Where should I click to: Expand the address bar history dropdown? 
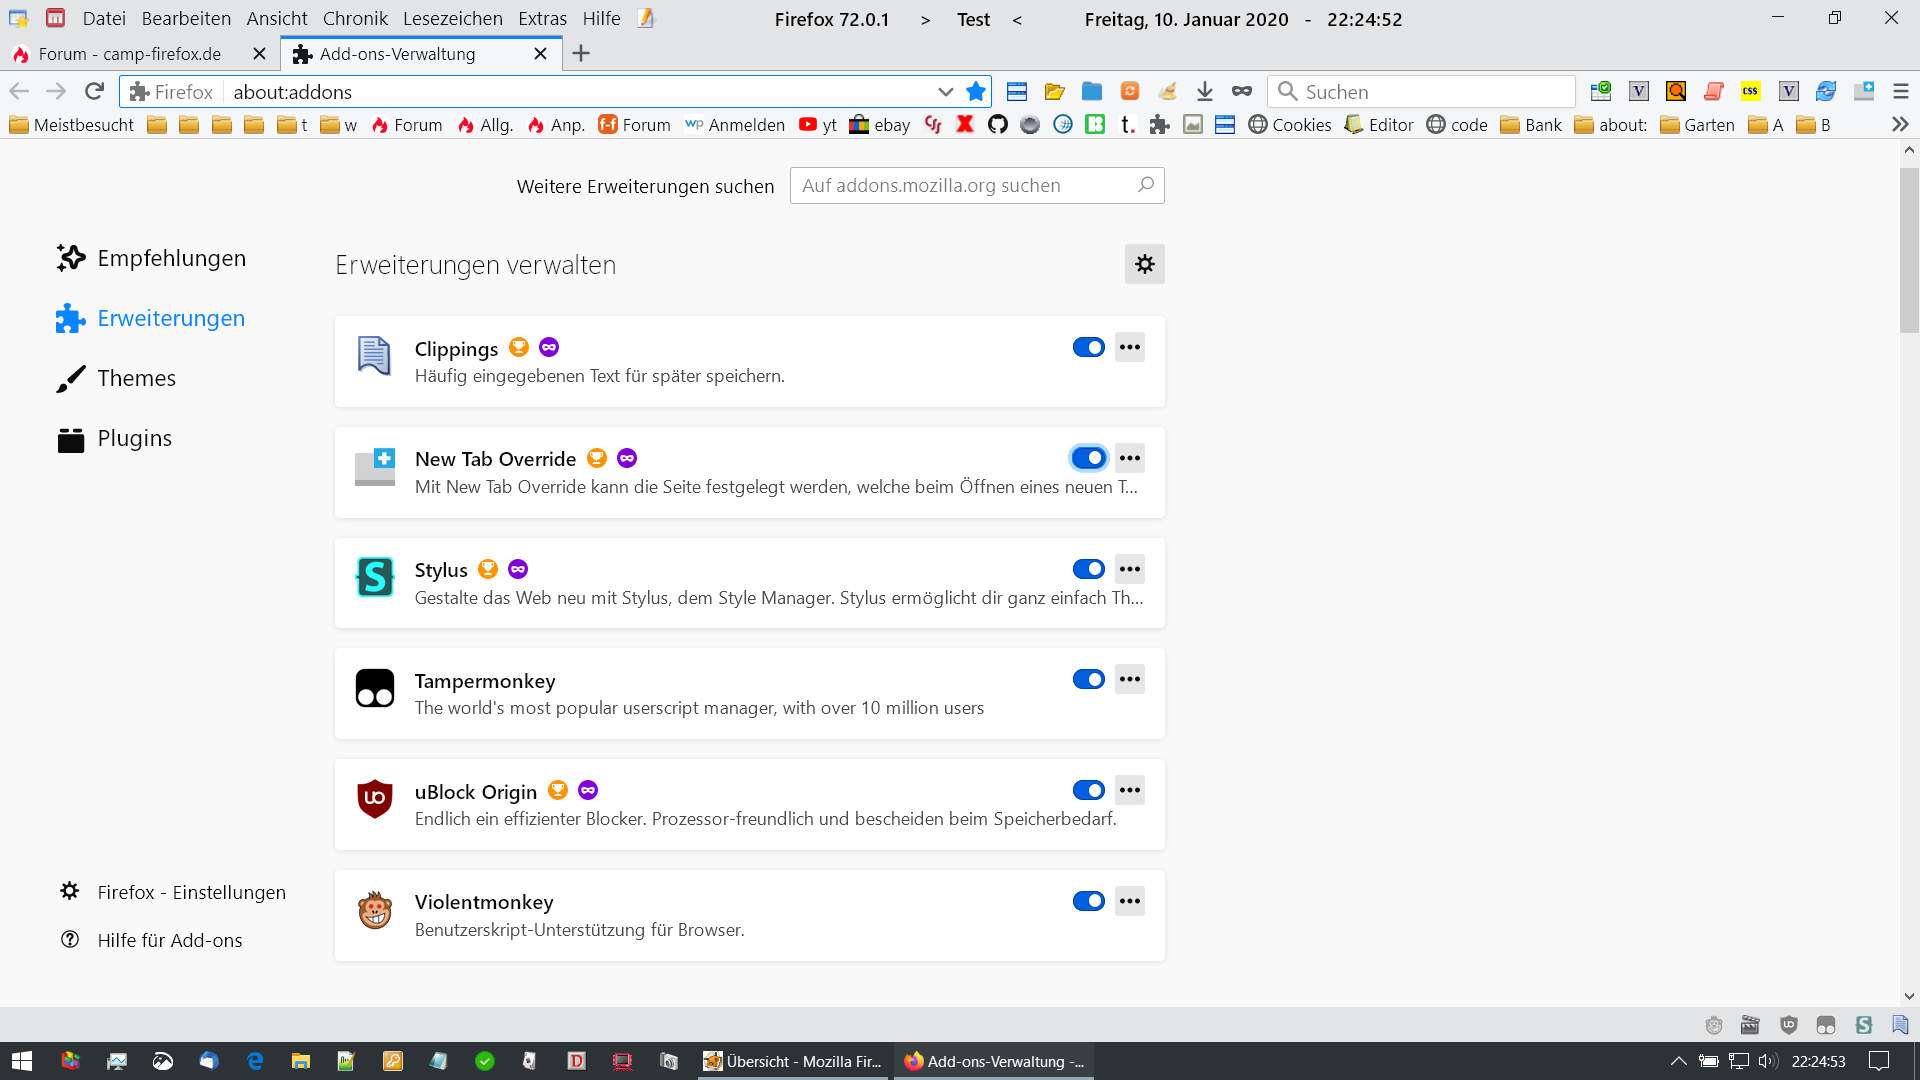pyautogui.click(x=945, y=92)
